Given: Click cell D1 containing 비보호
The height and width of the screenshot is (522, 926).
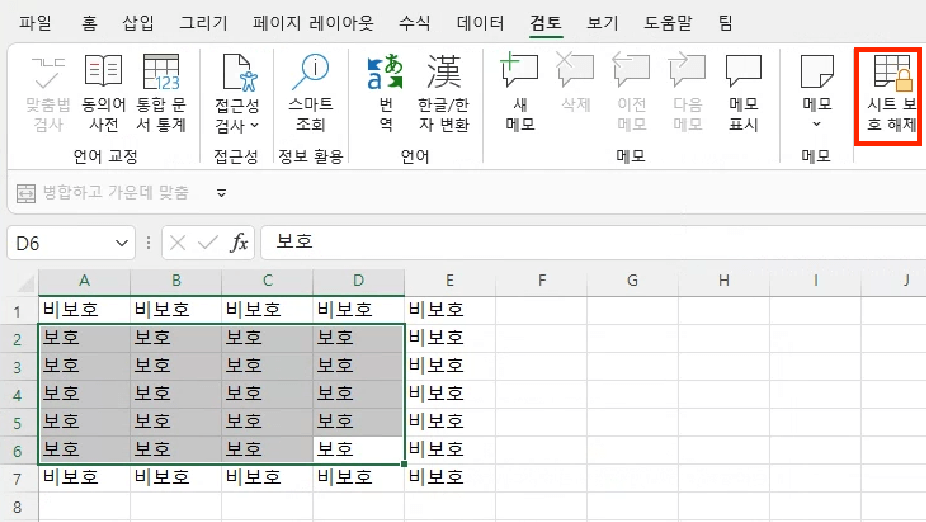Looking at the screenshot, I should click(358, 309).
